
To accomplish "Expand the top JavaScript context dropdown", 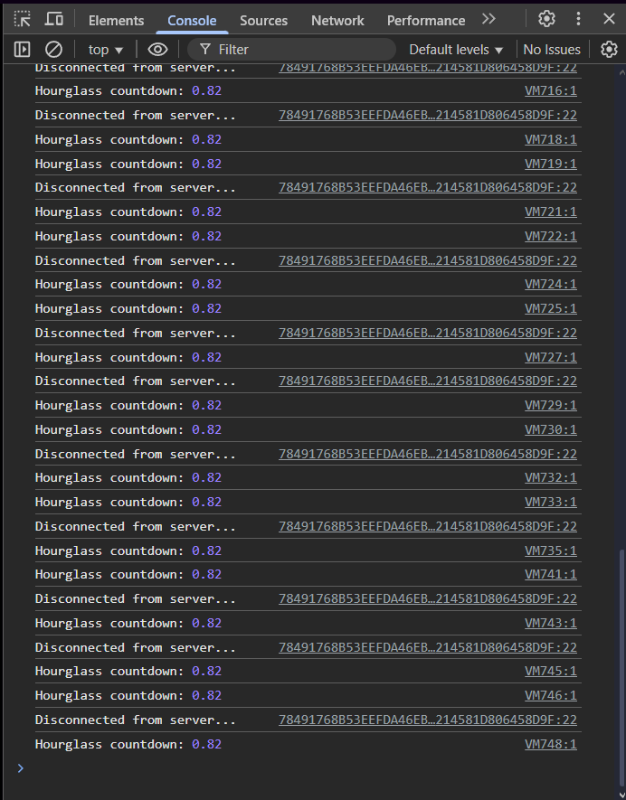I will (105, 49).
